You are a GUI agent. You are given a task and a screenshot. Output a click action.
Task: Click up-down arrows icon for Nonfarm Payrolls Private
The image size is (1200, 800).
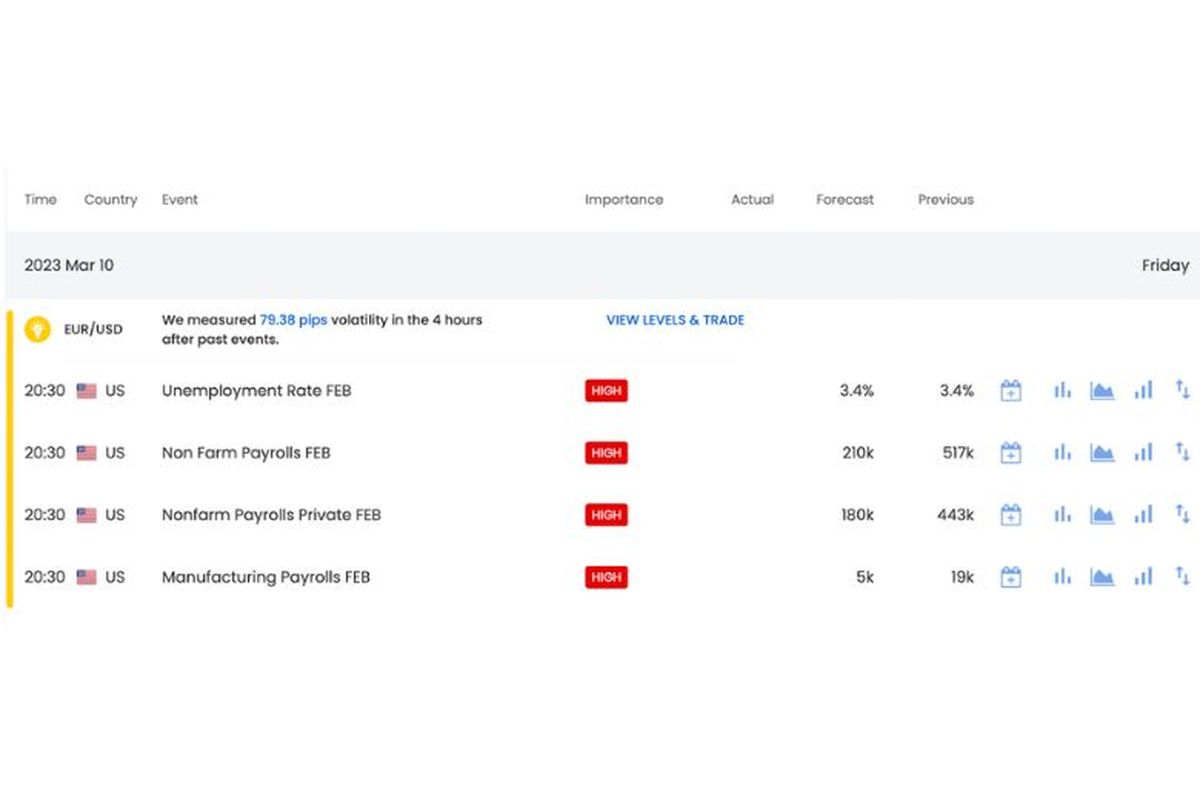1182,514
